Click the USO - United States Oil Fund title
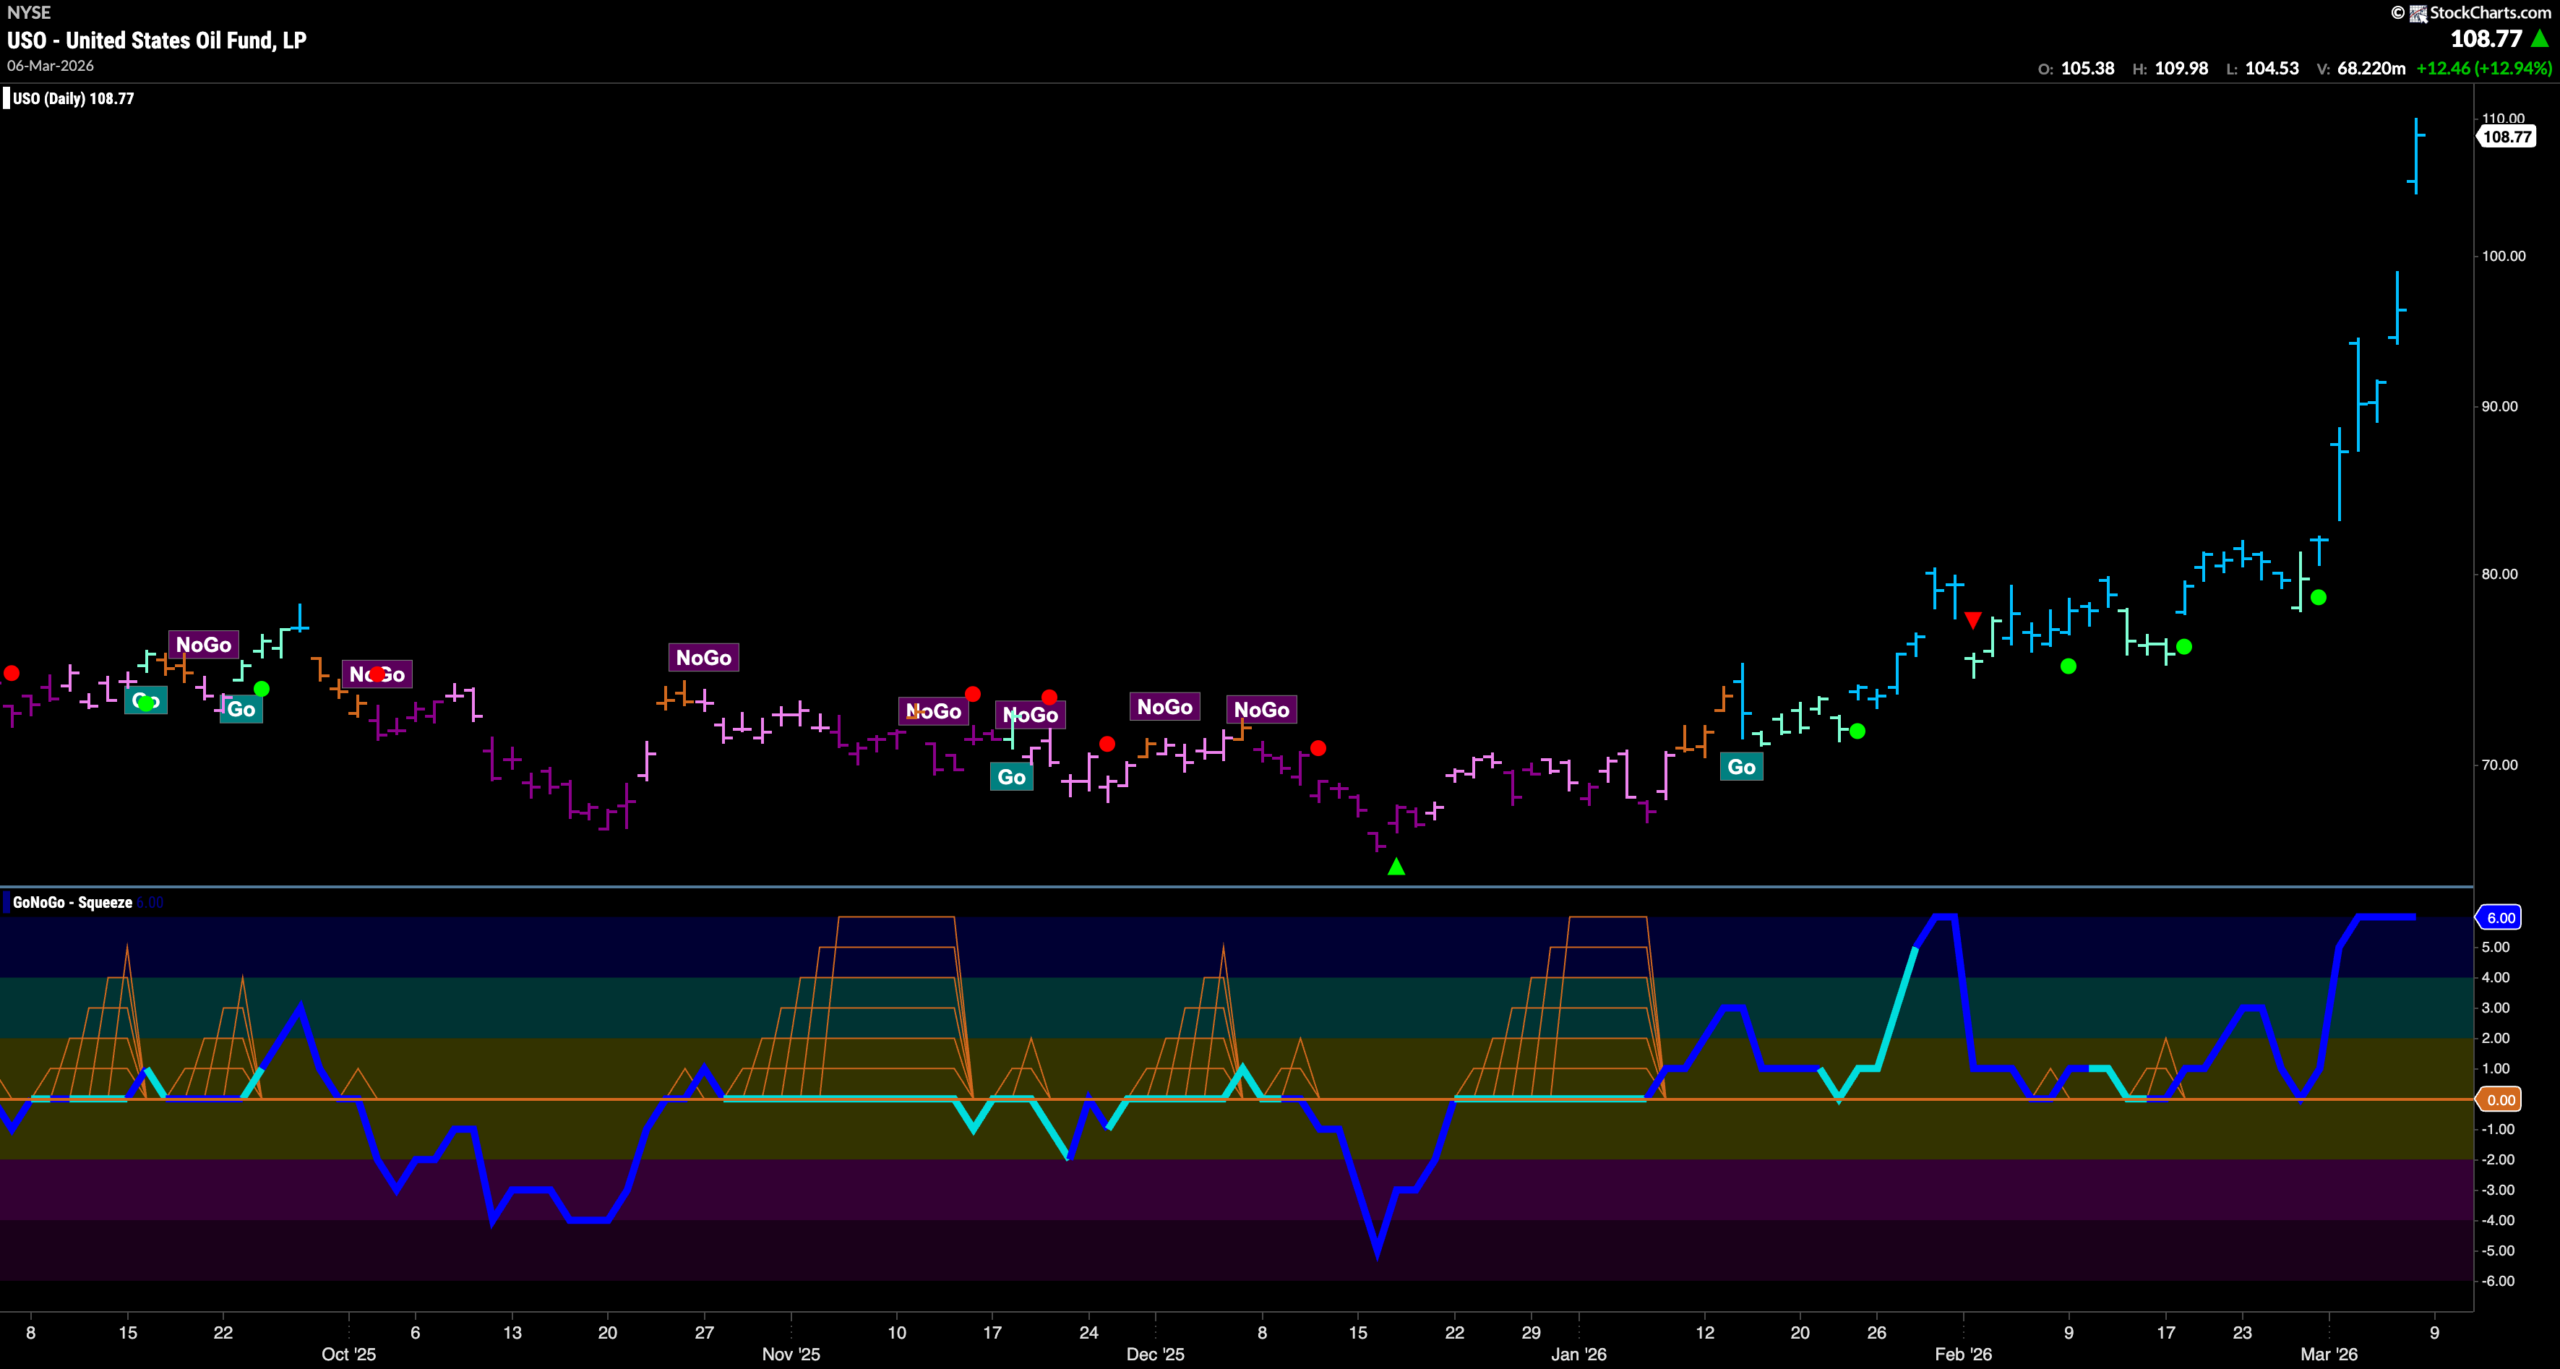The height and width of the screenshot is (1369, 2560). click(157, 40)
